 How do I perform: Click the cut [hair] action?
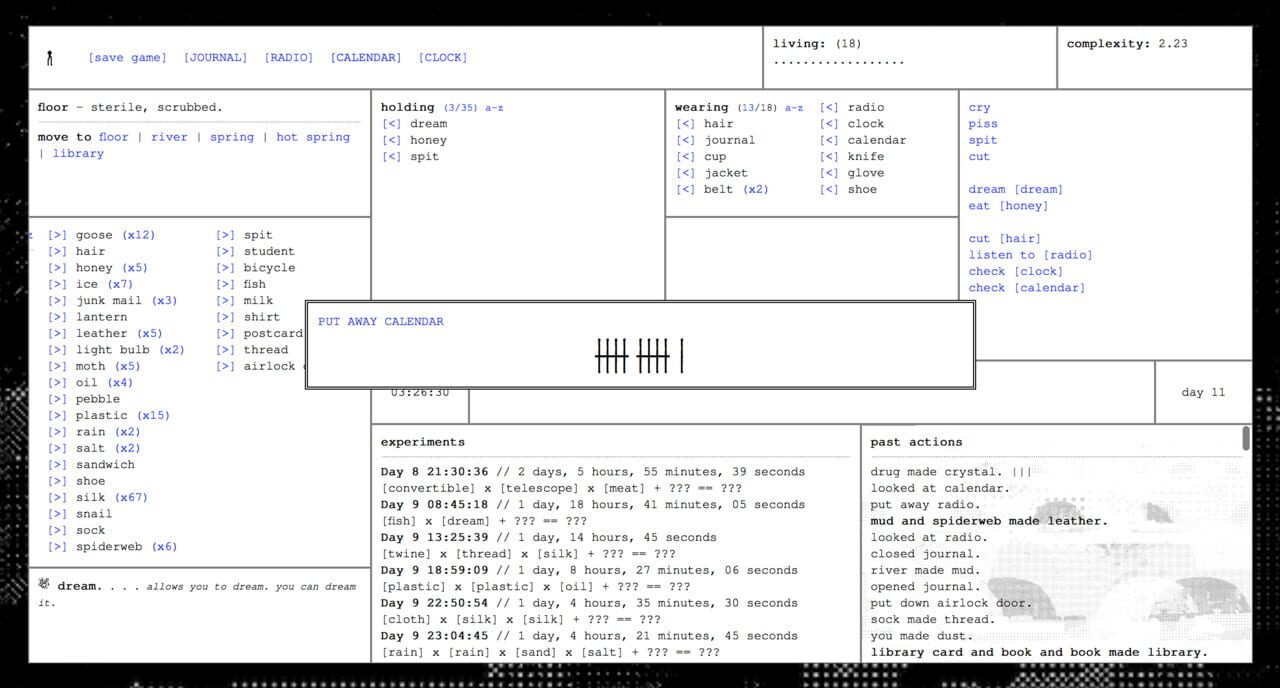pyautogui.click(x=1003, y=238)
